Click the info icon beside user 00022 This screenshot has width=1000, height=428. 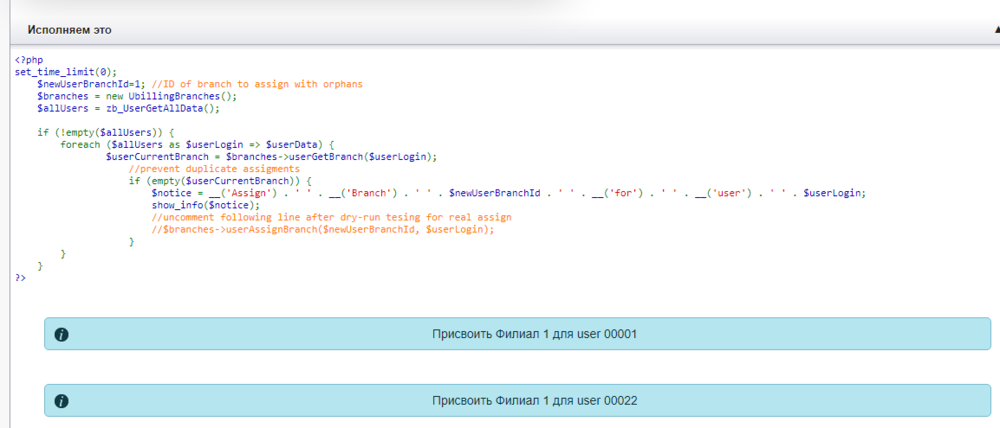tap(61, 401)
